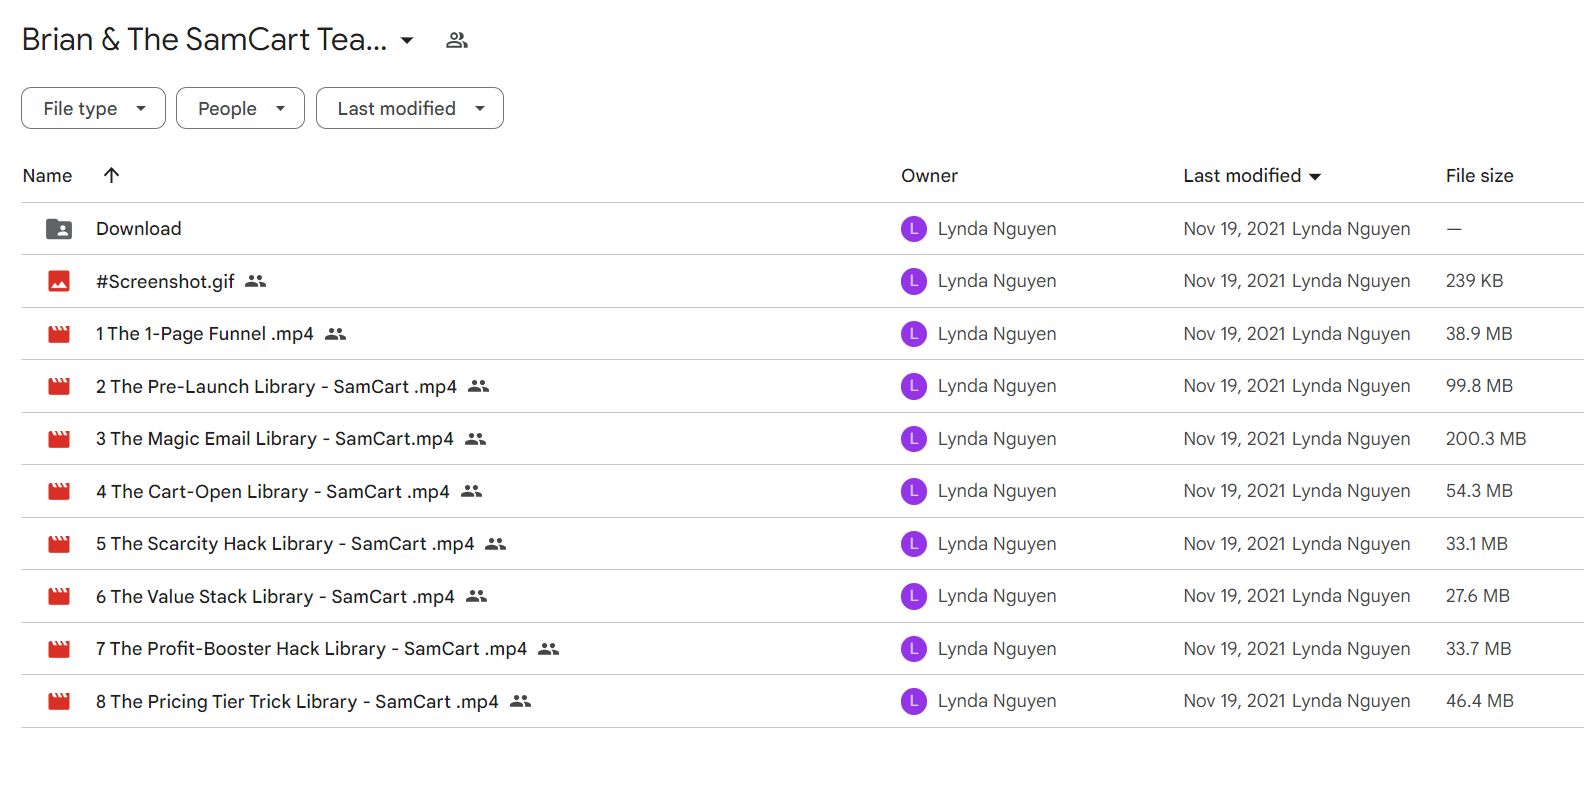Viewport: 1584px width, 787px height.
Task: Click video icon of 4 The Cart-Open Library
Action: click(59, 491)
